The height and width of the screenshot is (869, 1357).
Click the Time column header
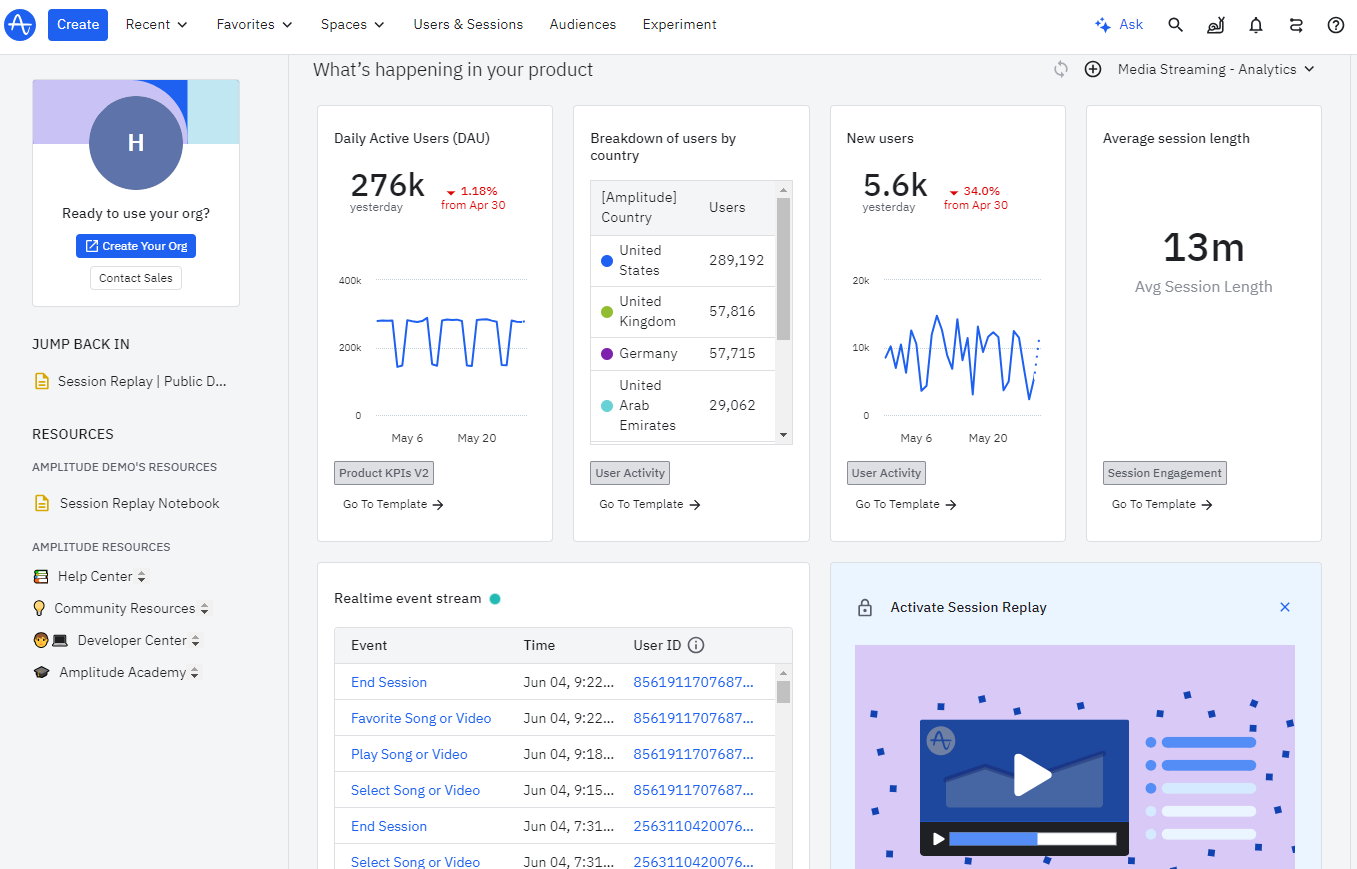point(539,645)
